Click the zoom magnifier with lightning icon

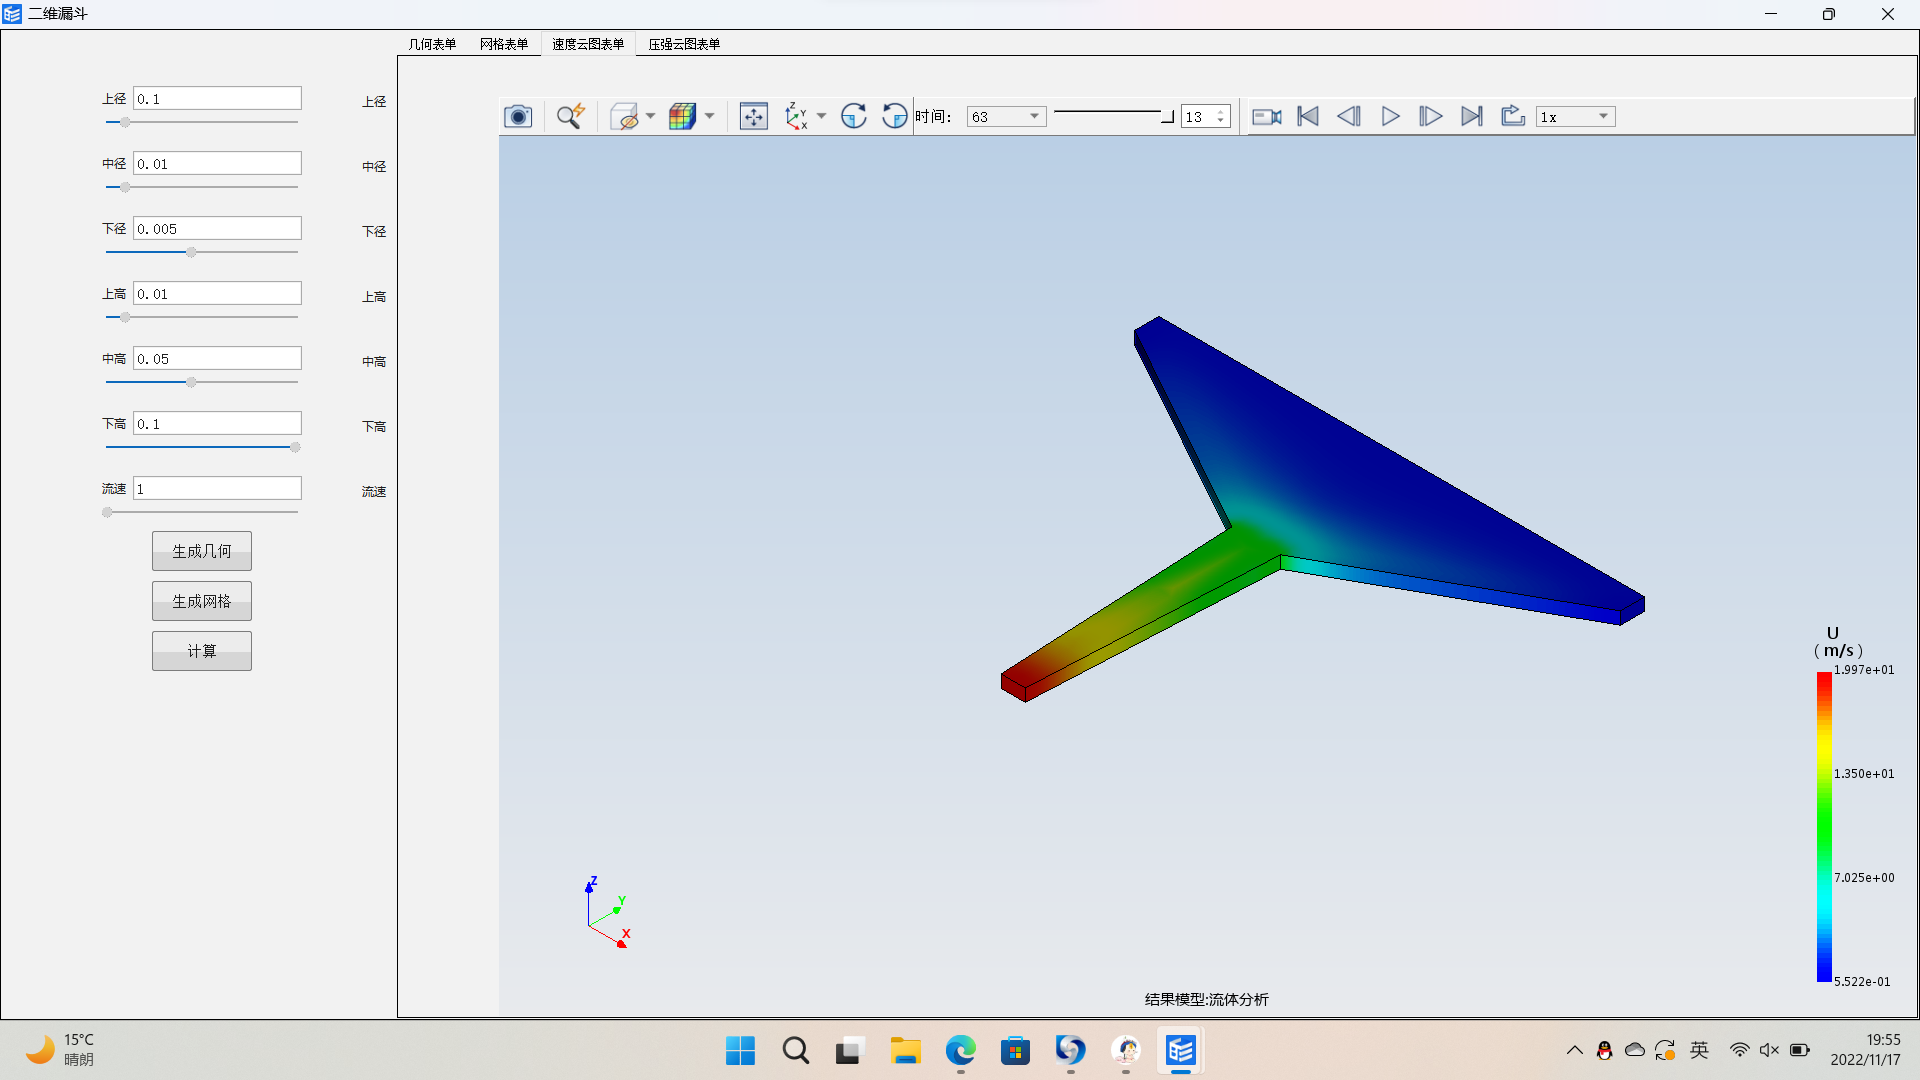click(x=570, y=116)
